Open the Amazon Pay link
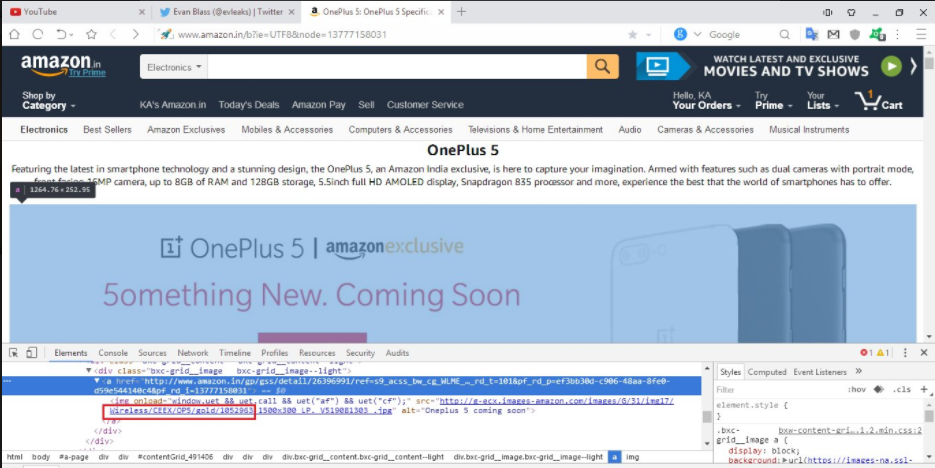Screen dimensions: 935x468 (318, 104)
